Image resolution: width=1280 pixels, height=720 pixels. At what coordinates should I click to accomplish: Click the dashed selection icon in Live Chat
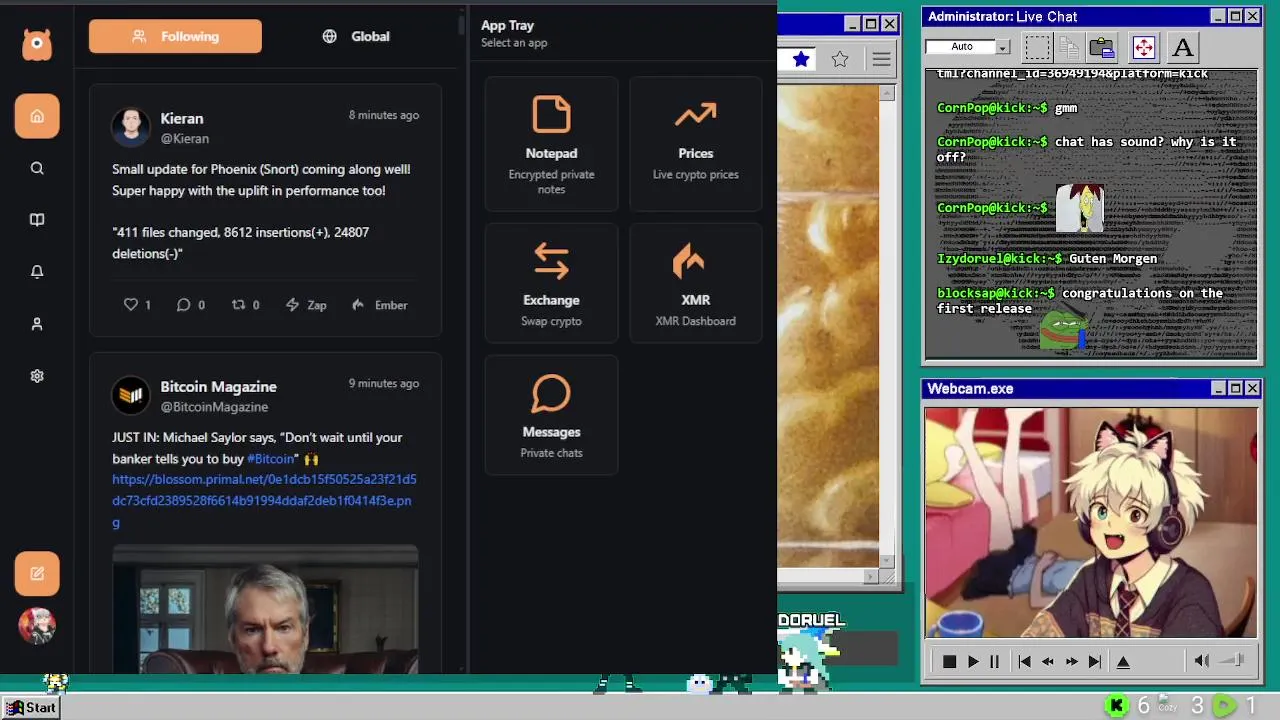click(1038, 47)
